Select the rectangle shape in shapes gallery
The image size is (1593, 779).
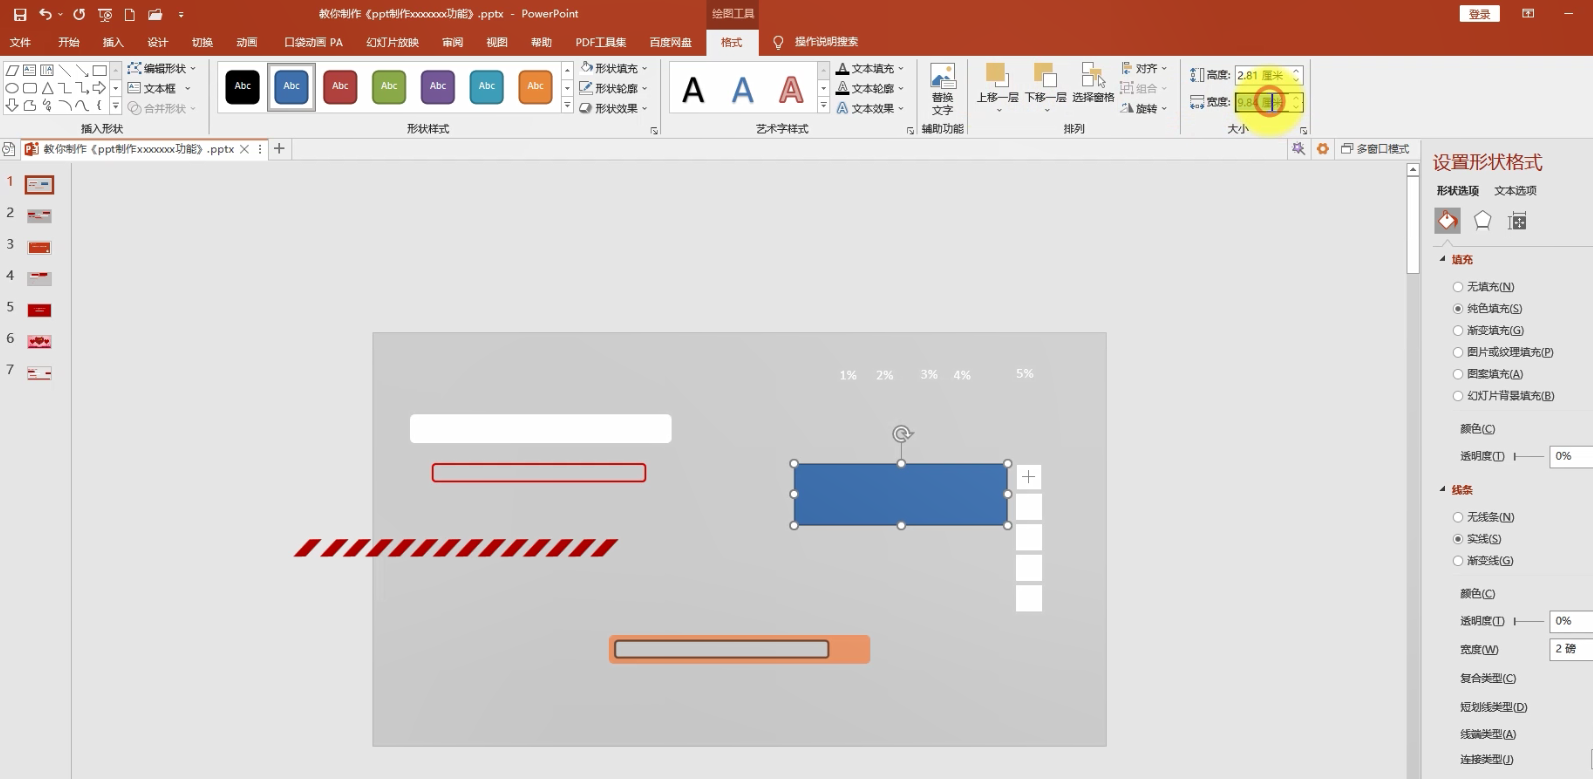[99, 70]
